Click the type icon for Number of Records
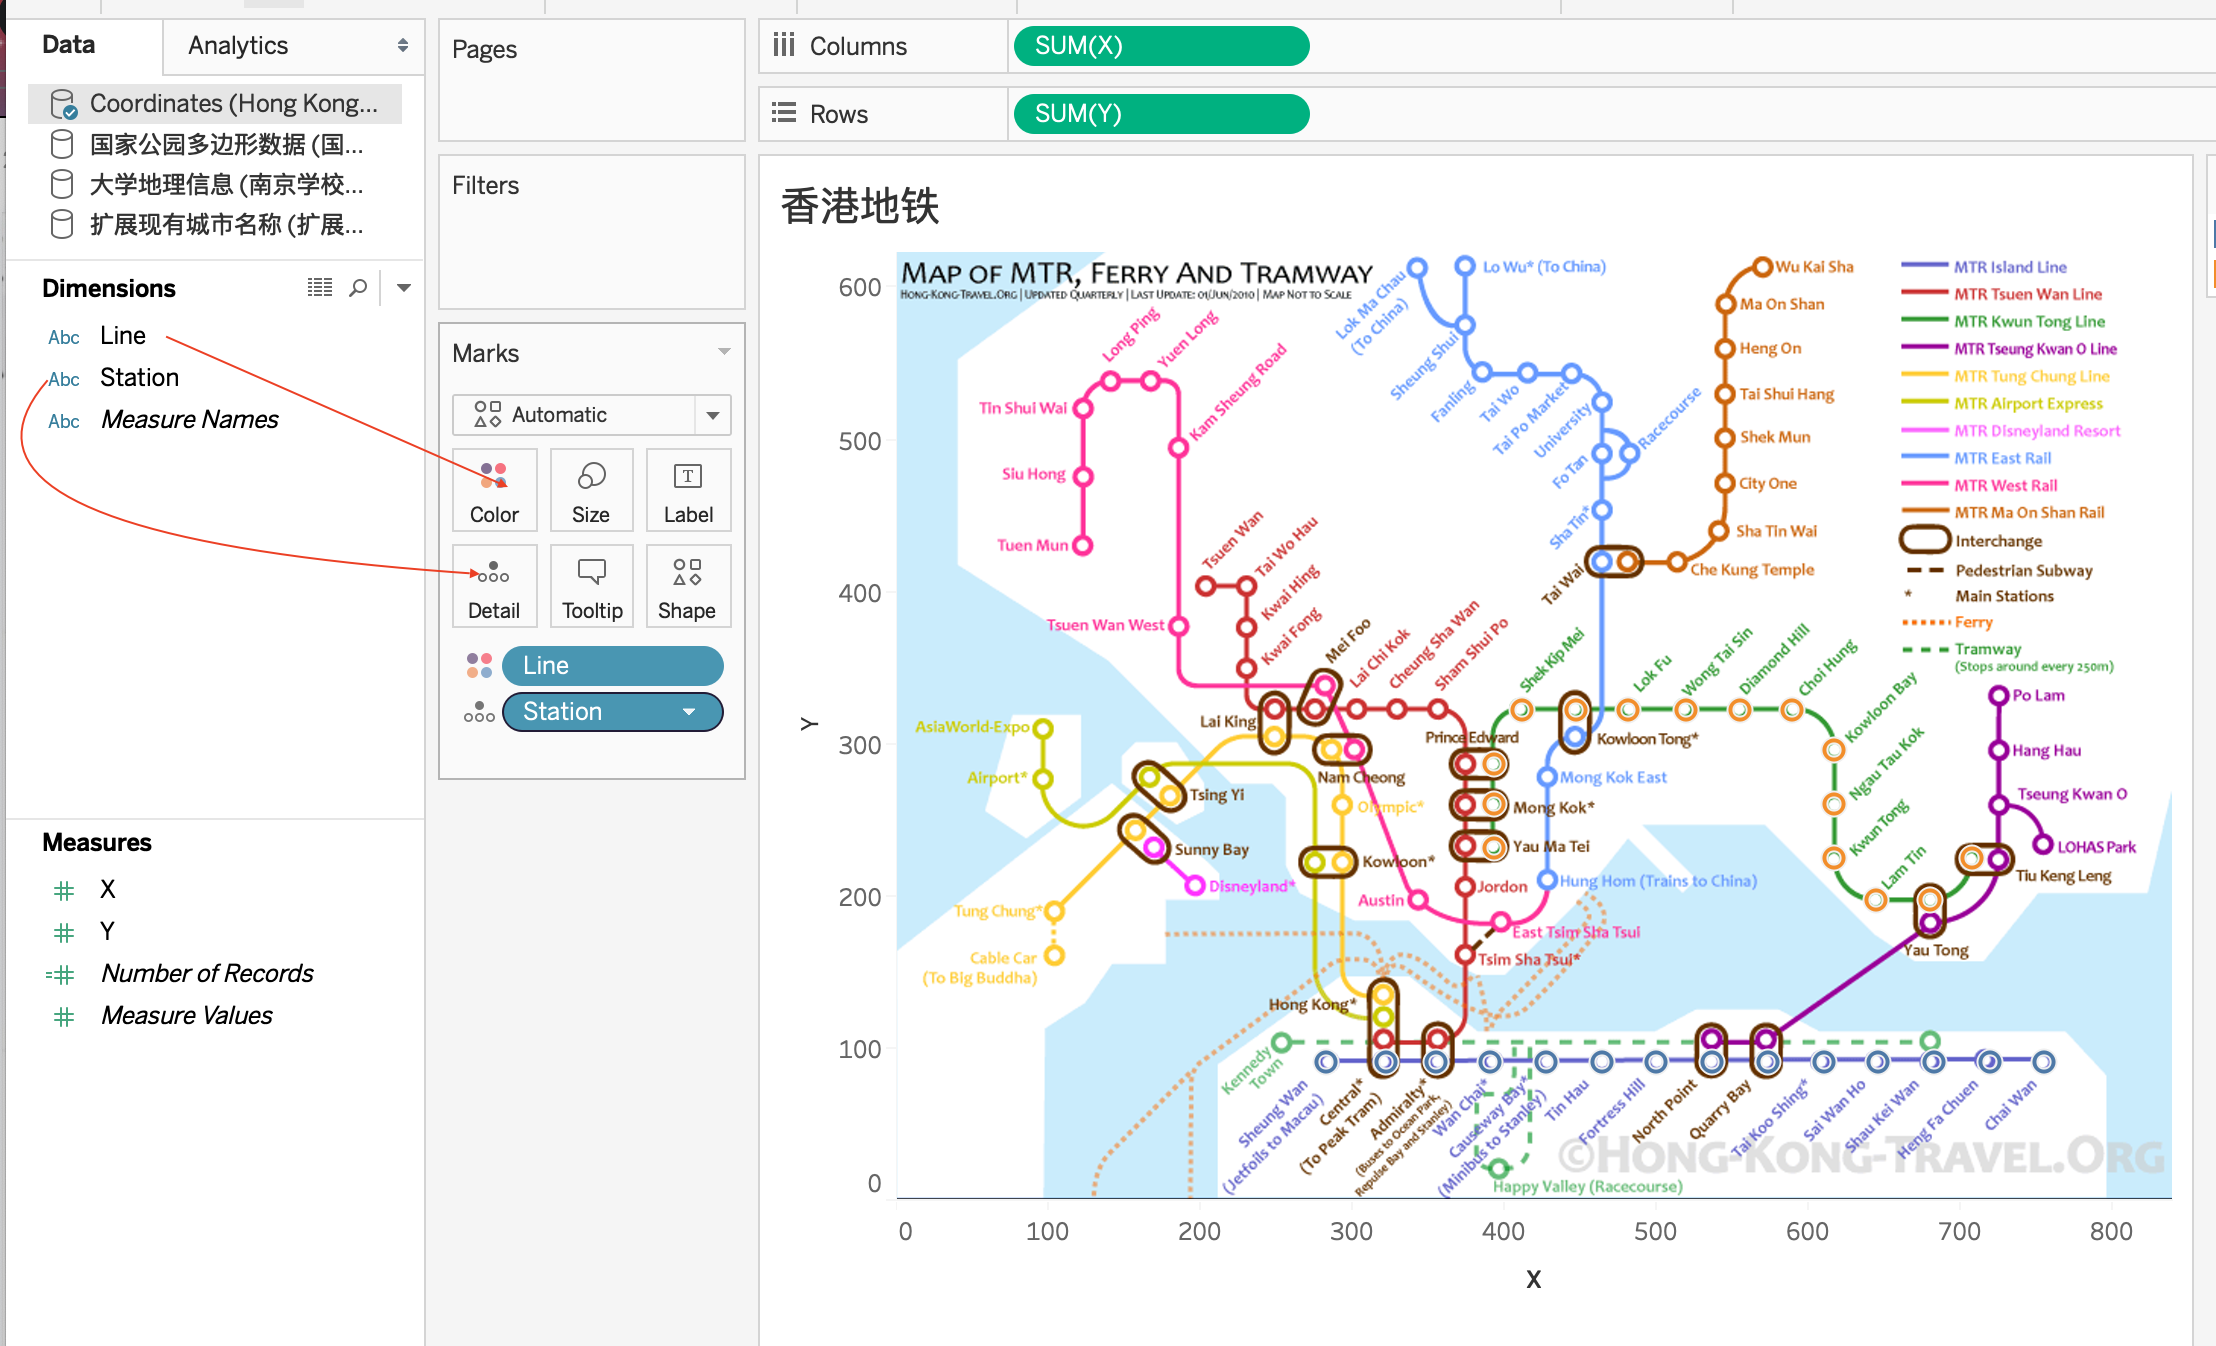This screenshot has width=2216, height=1346. [60, 975]
